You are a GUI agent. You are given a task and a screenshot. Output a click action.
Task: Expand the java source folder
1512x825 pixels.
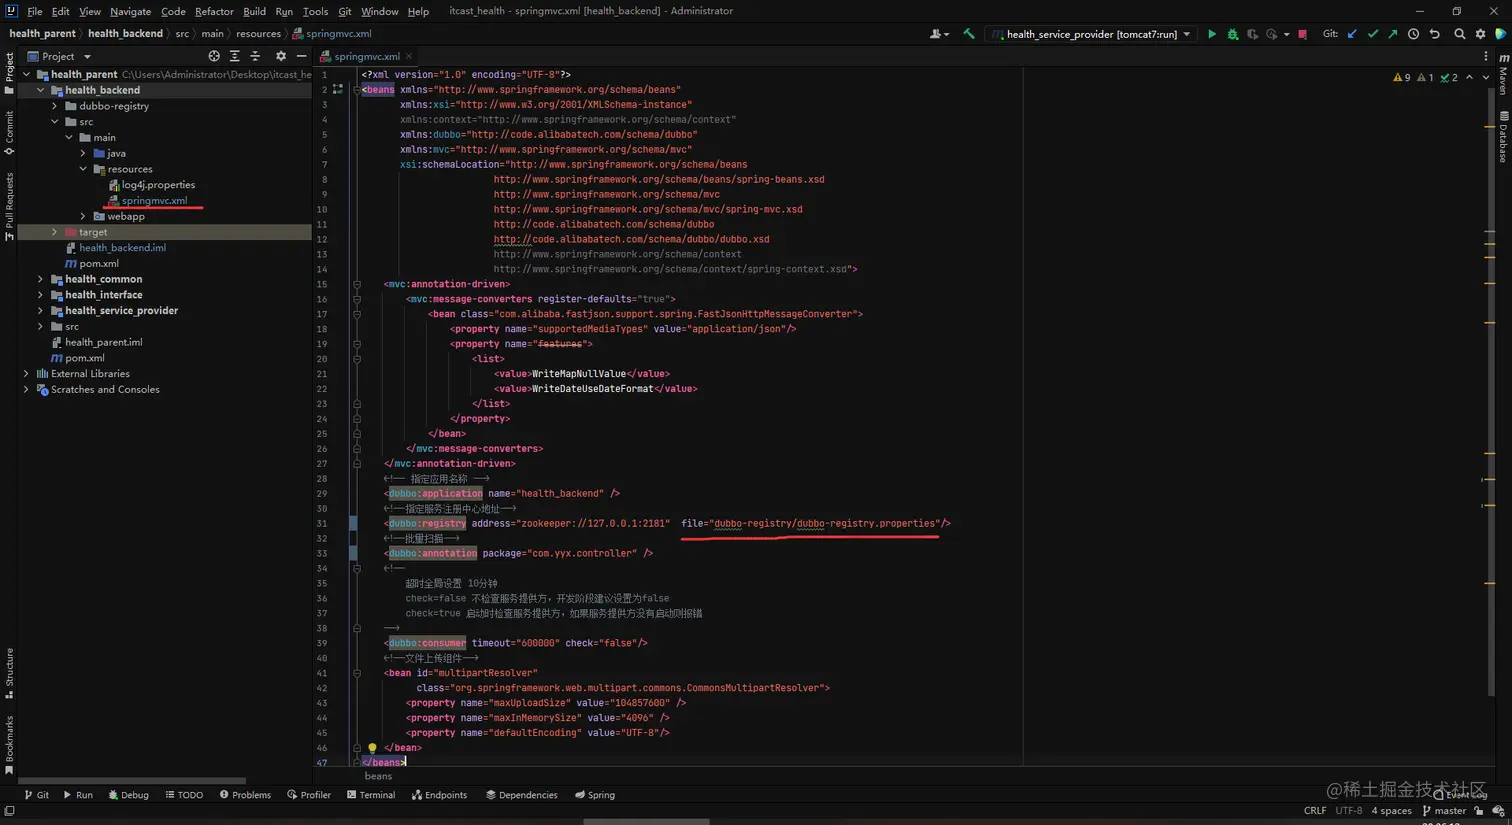[x=83, y=153]
